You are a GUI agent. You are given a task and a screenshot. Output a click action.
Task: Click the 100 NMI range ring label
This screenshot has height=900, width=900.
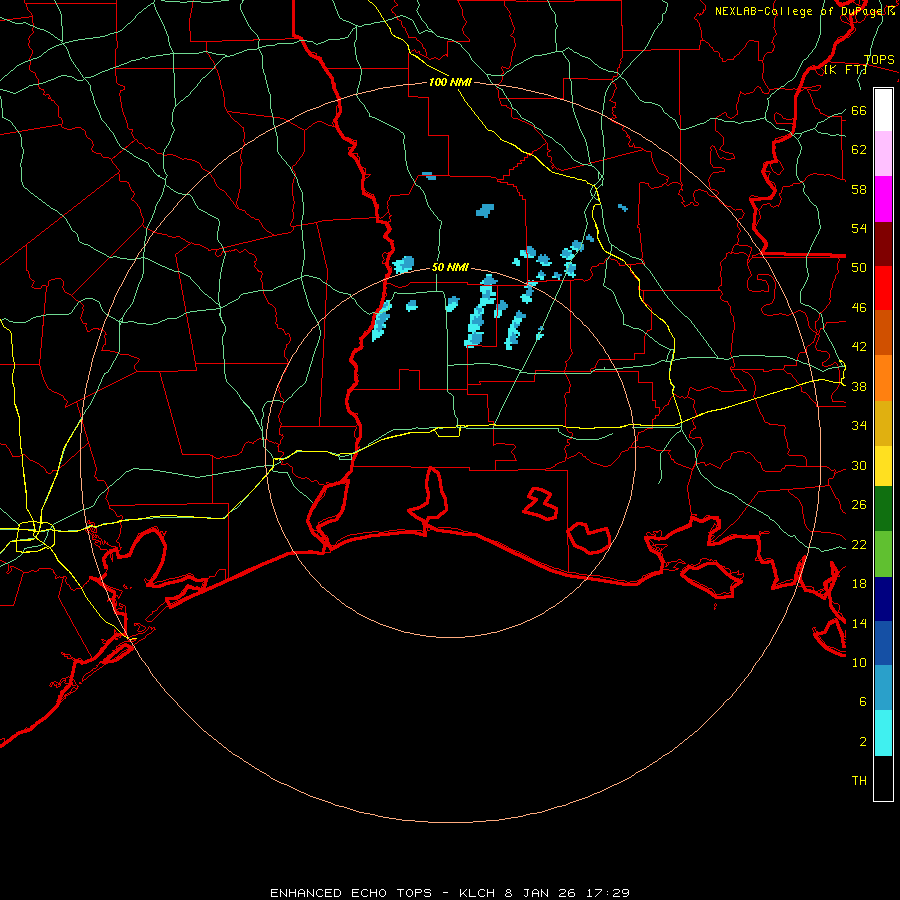click(450, 82)
